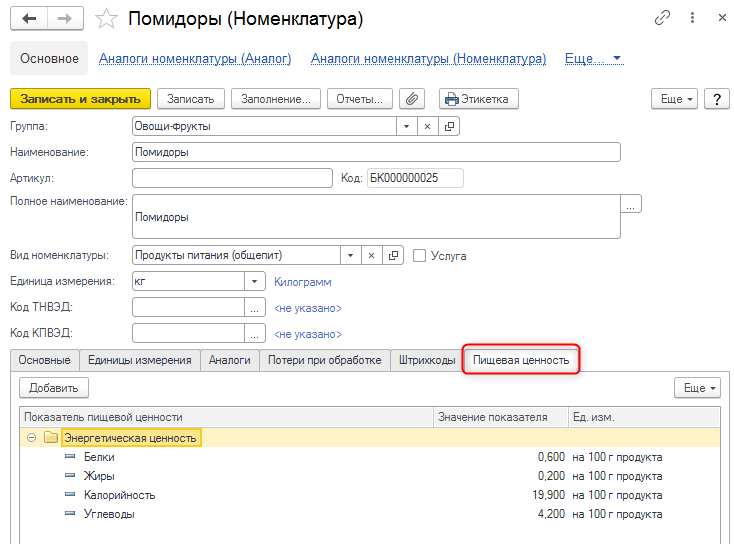Click the forward navigation arrow
This screenshot has width=734, height=544.
(x=65, y=19)
